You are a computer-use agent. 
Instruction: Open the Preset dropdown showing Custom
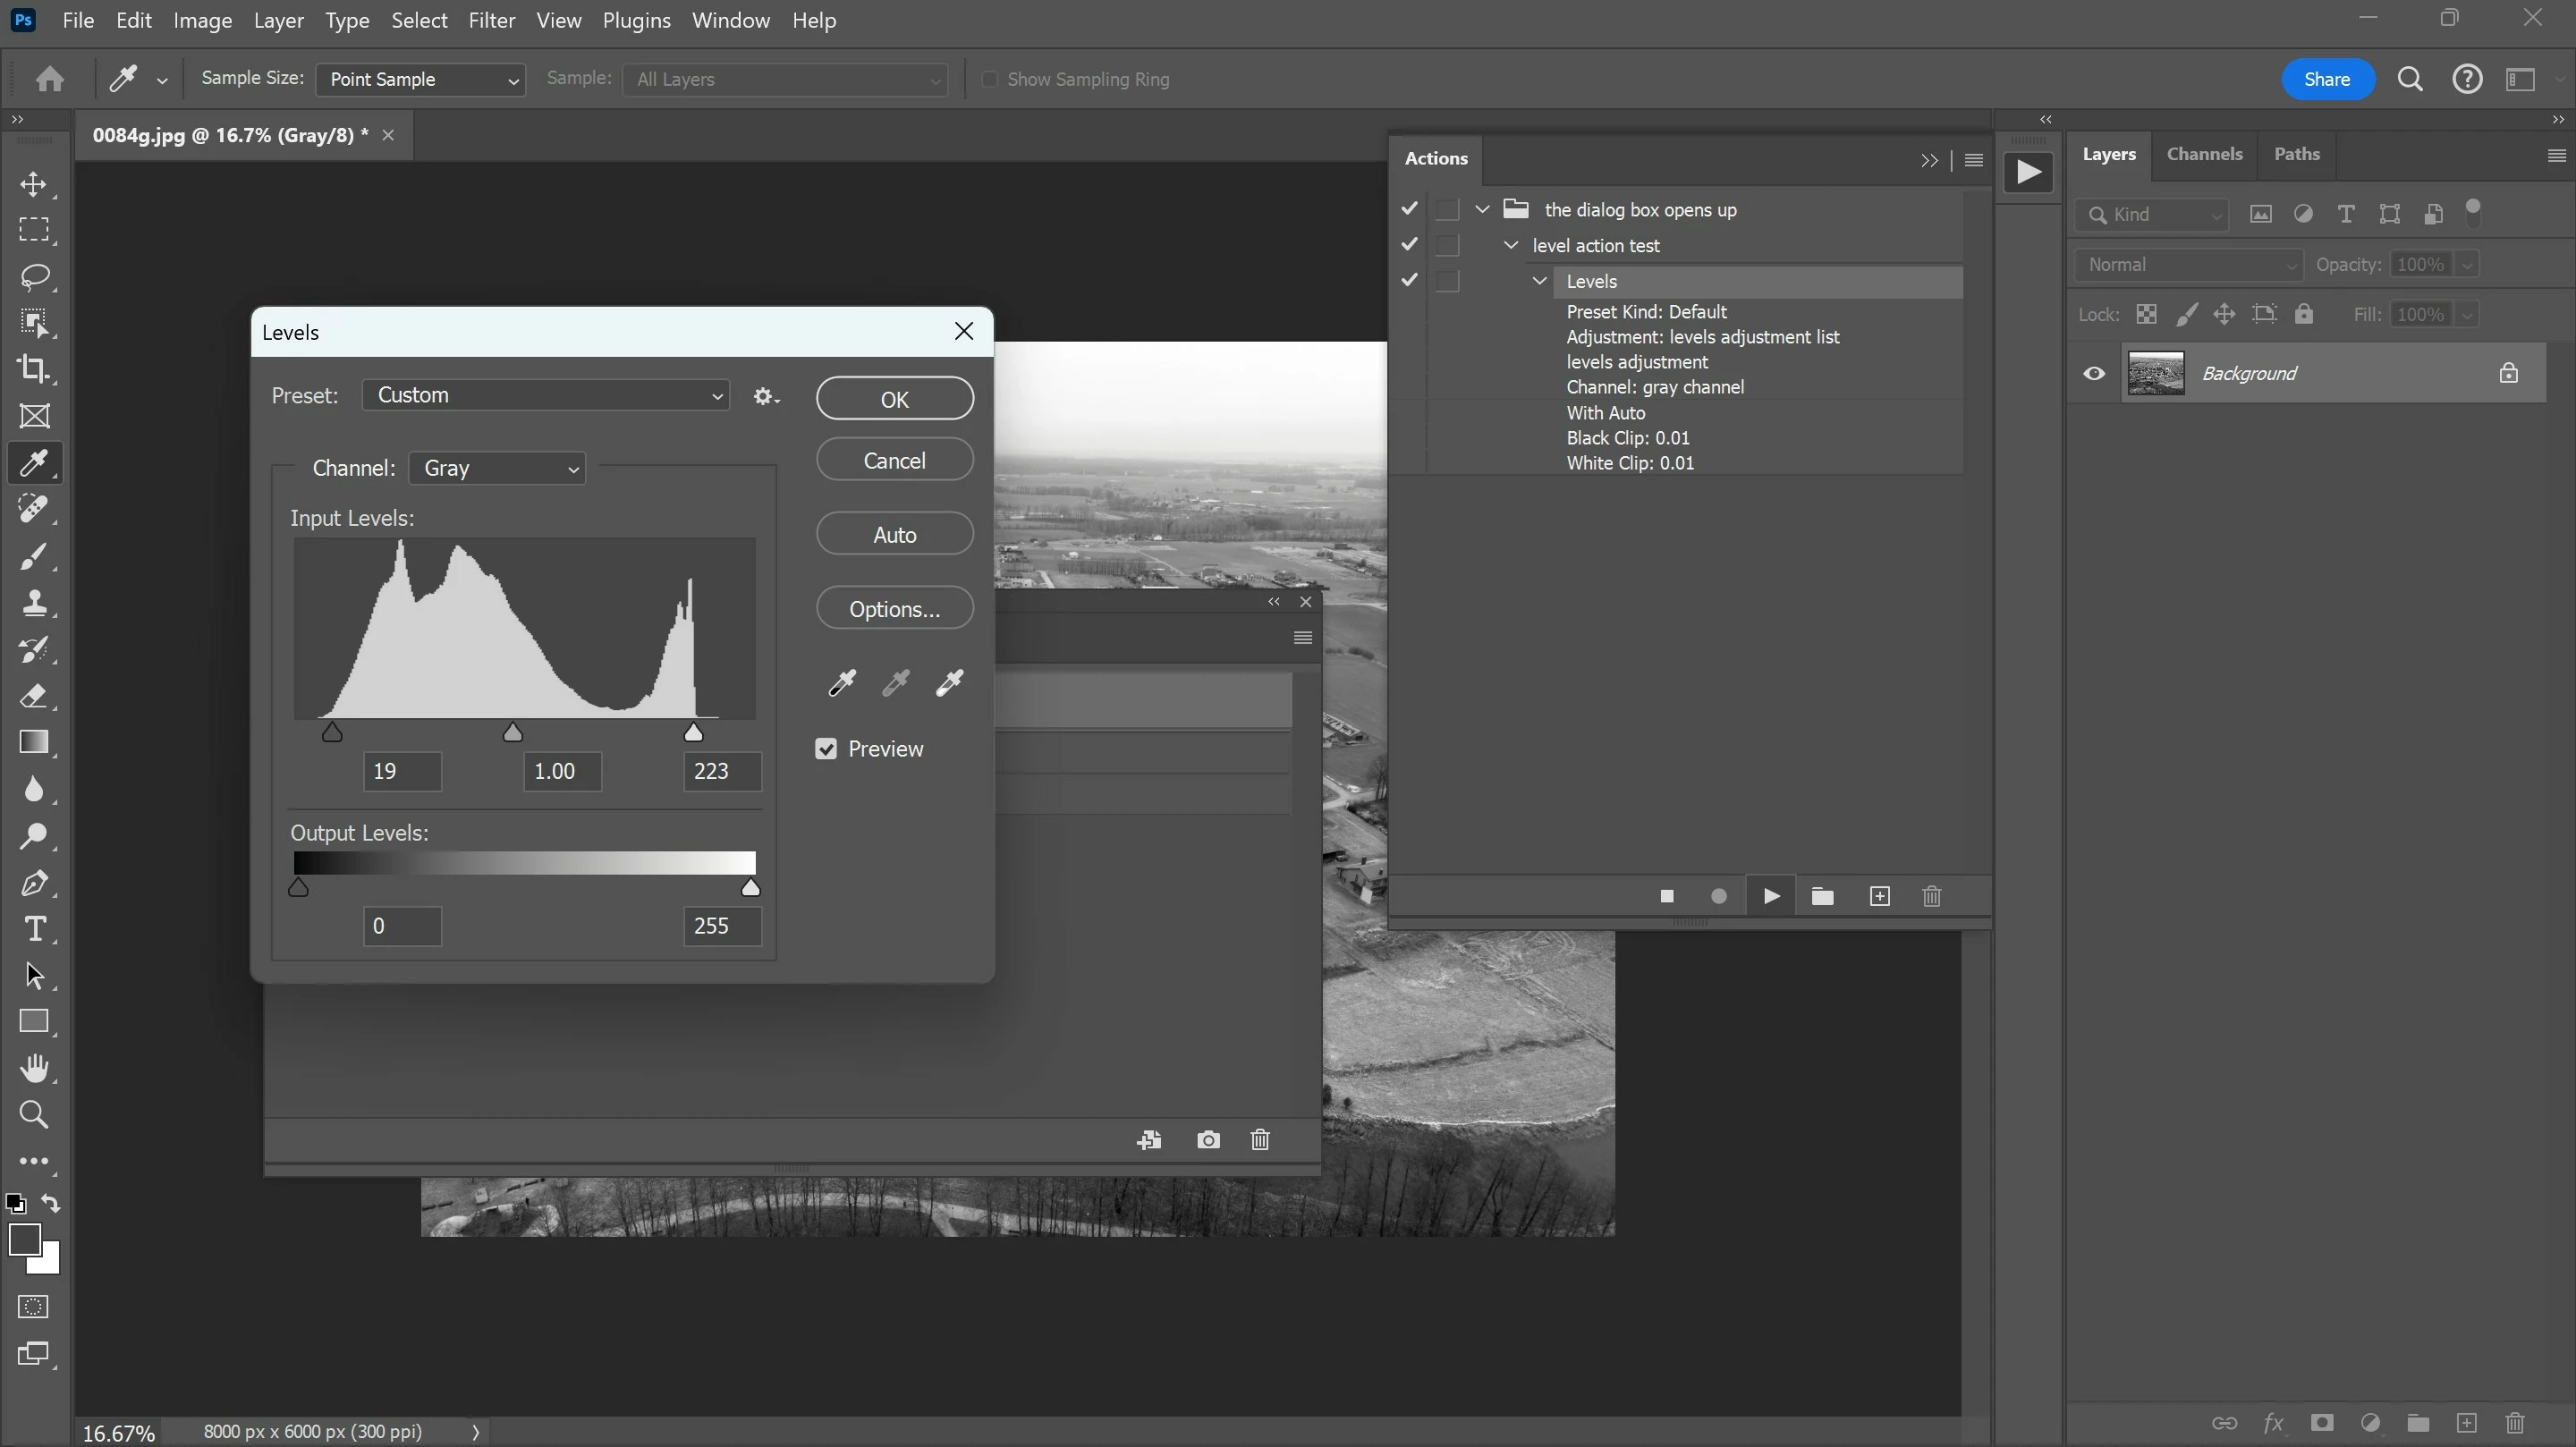(x=546, y=395)
